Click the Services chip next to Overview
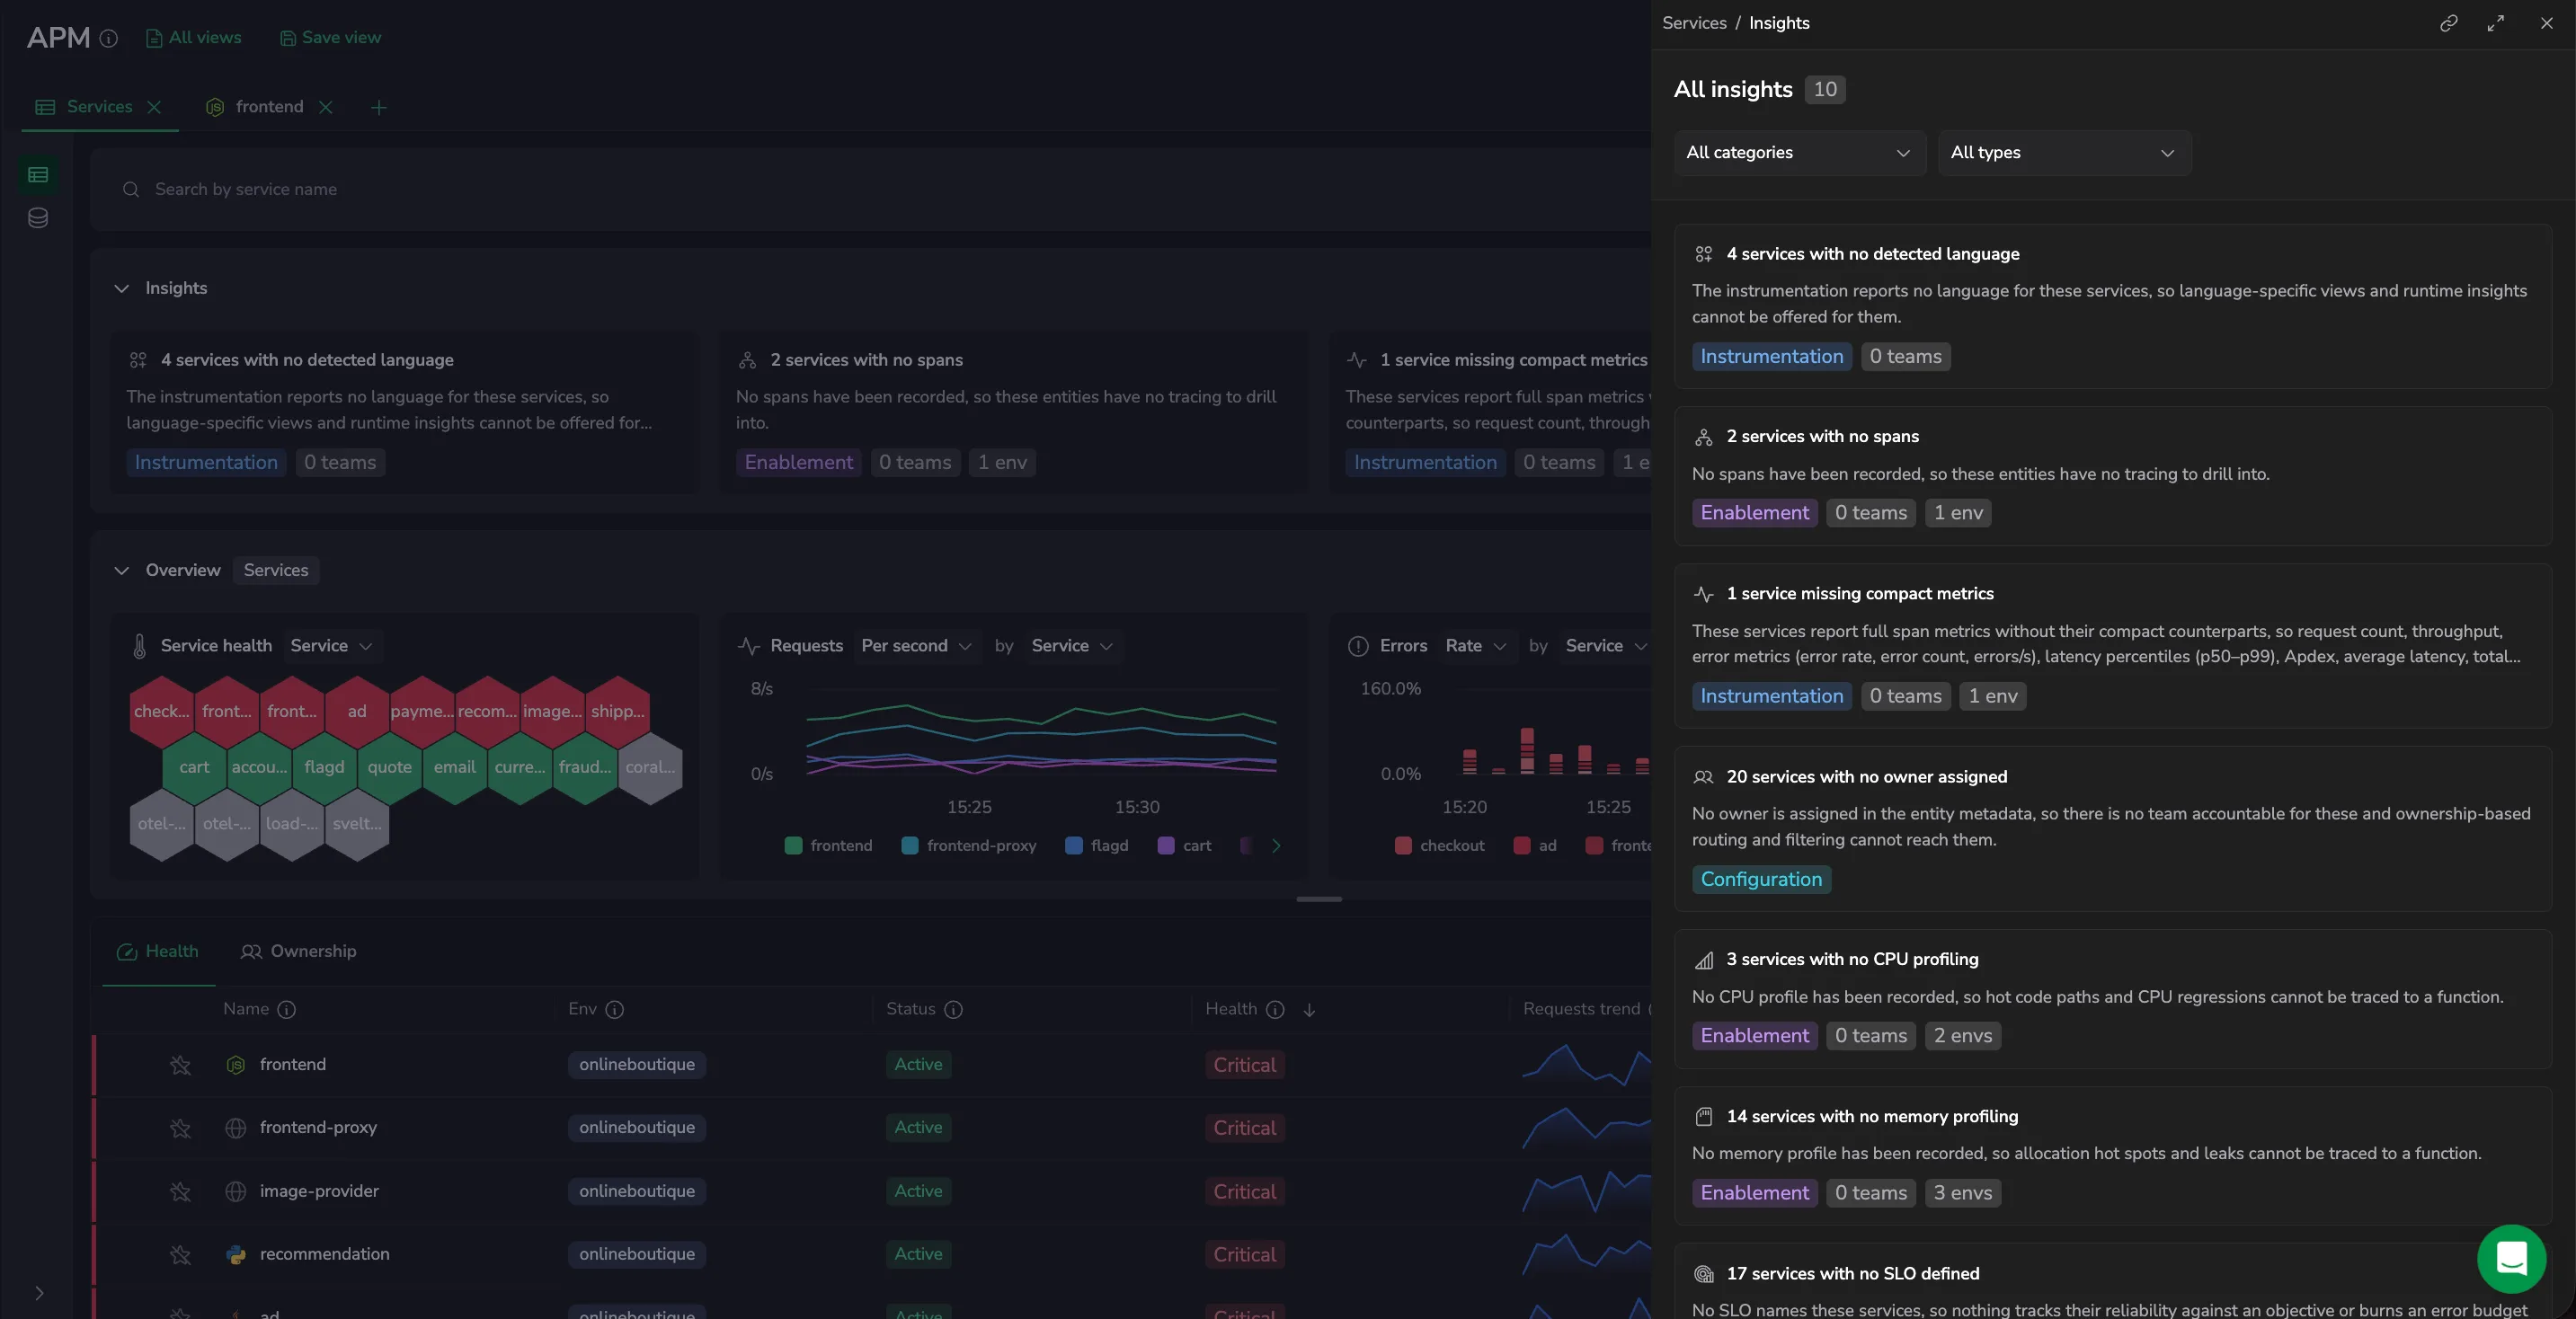Viewport: 2576px width, 1319px height. tap(276, 570)
